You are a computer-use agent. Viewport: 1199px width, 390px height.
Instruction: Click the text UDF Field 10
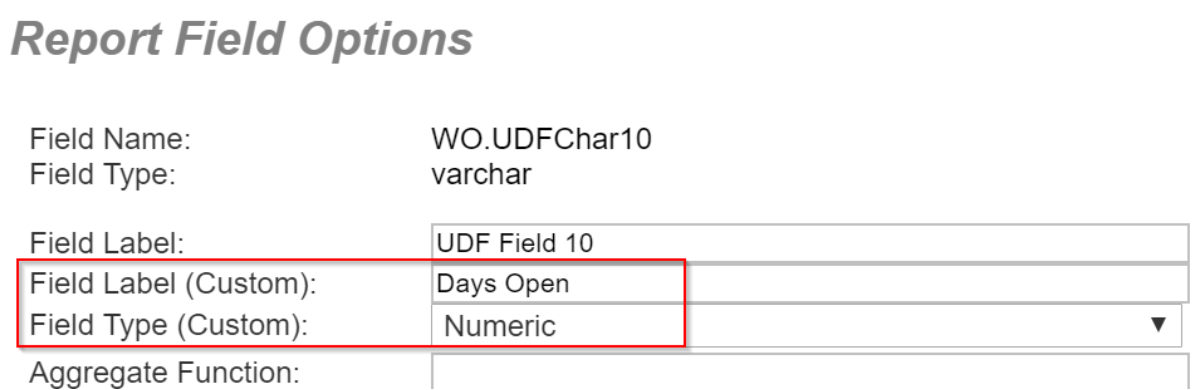click(x=515, y=243)
